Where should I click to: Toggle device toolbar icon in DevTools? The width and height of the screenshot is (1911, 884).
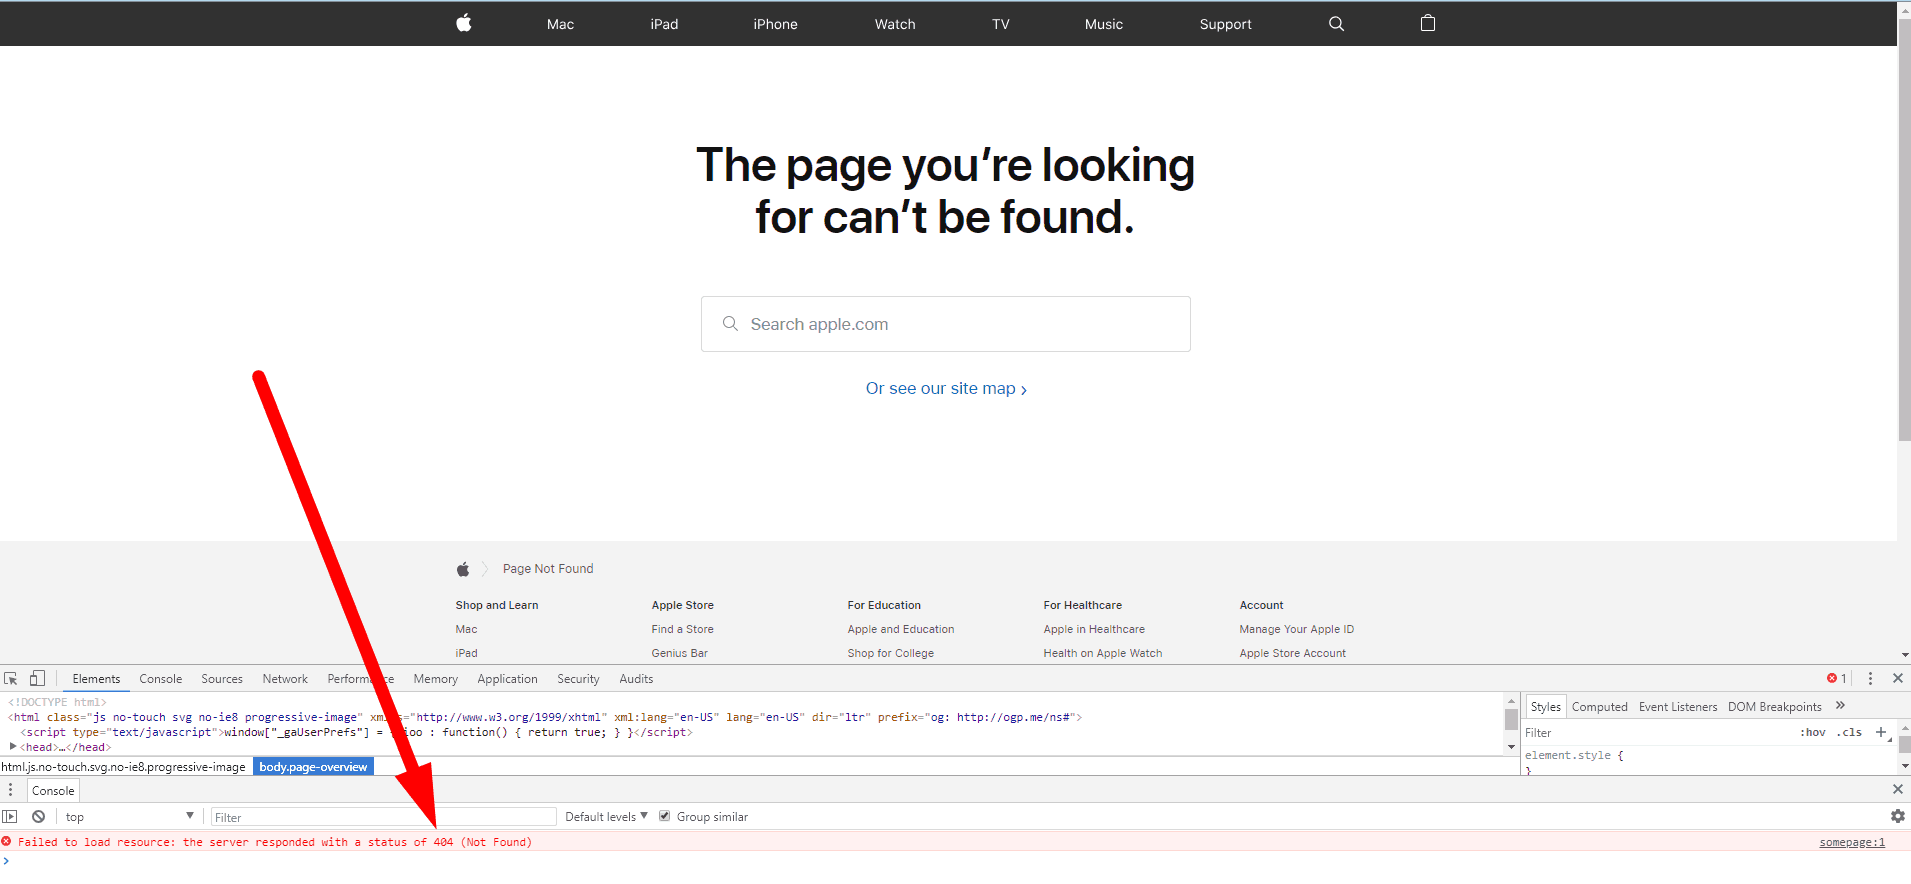point(37,678)
